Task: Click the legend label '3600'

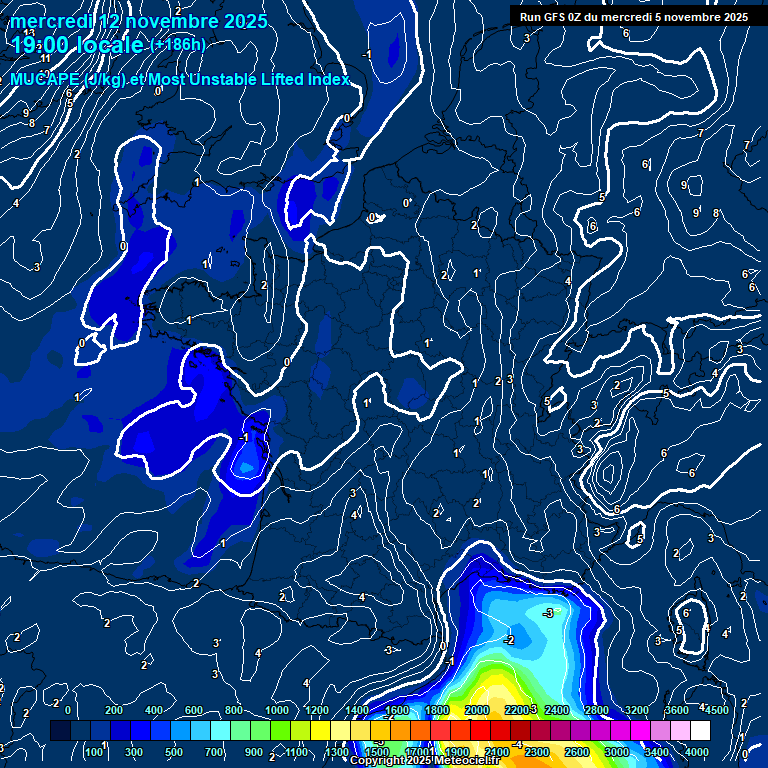Action: tap(677, 710)
